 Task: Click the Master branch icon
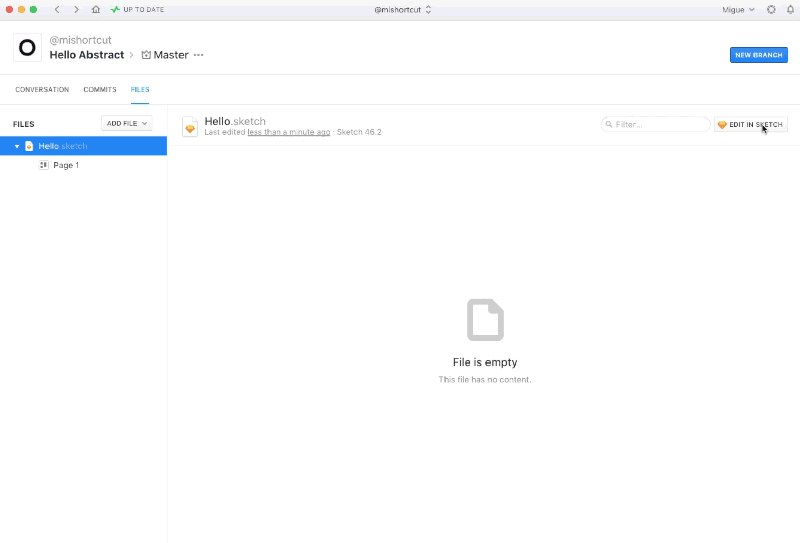pos(146,55)
